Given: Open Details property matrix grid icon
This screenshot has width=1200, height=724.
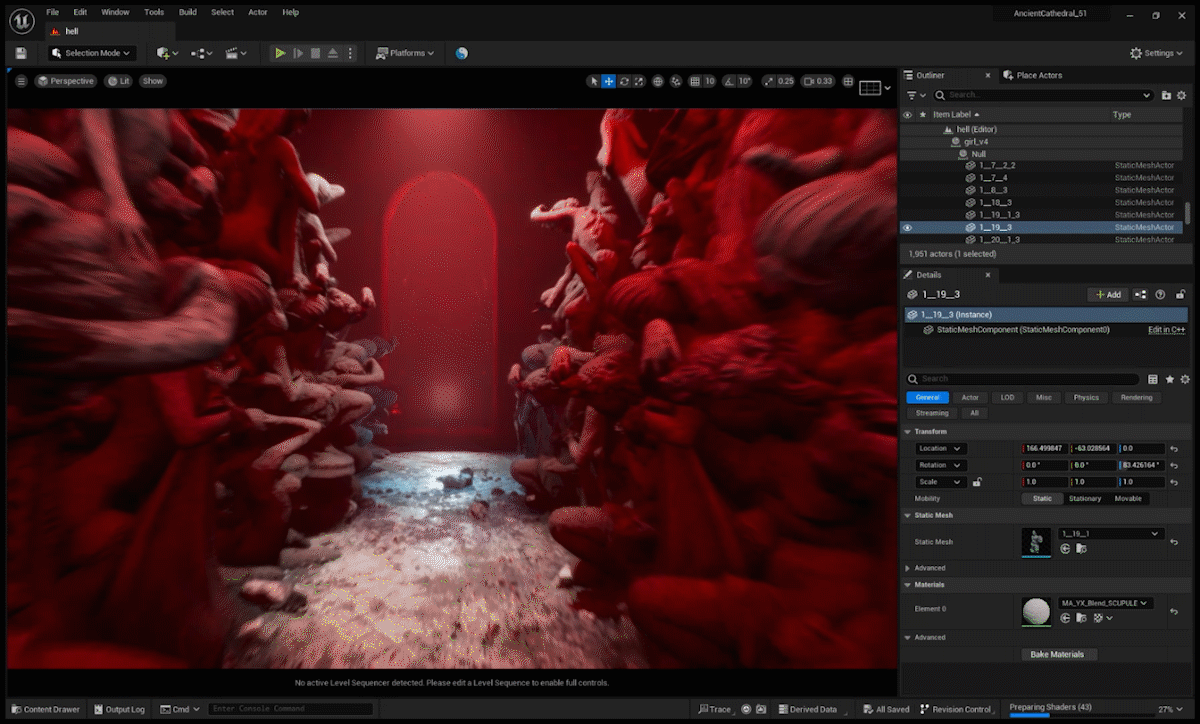Looking at the screenshot, I should pos(1153,379).
